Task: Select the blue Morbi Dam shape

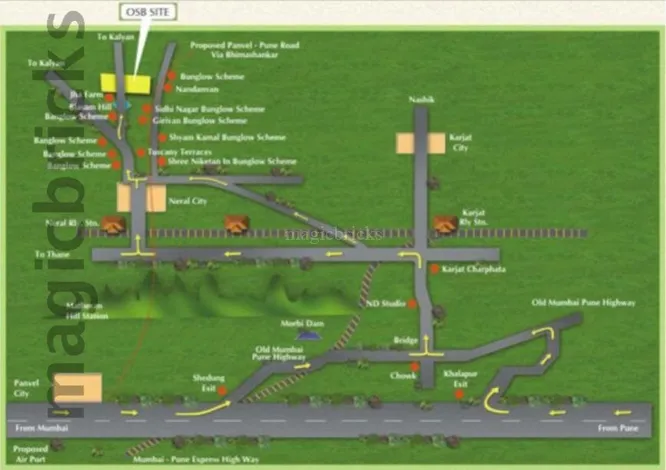Action: [x=311, y=337]
